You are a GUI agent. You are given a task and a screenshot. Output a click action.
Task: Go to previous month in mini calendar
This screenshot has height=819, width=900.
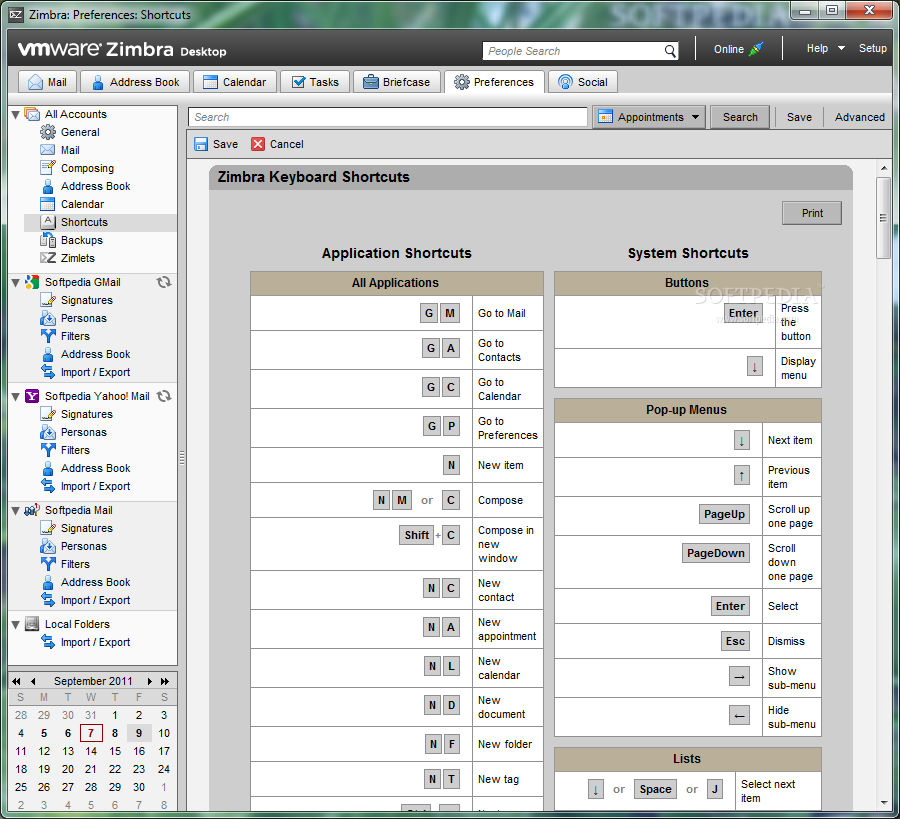[33, 681]
